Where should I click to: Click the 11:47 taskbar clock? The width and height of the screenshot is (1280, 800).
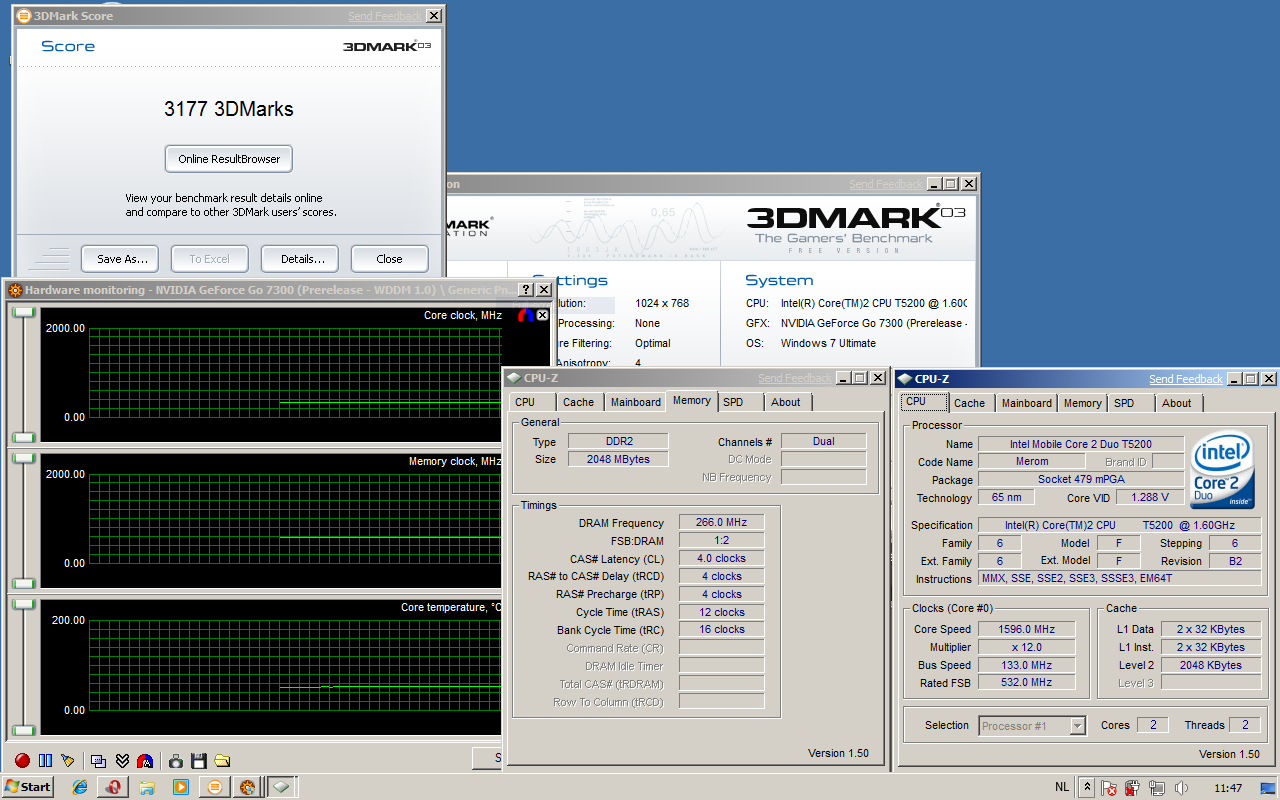[x=1228, y=788]
